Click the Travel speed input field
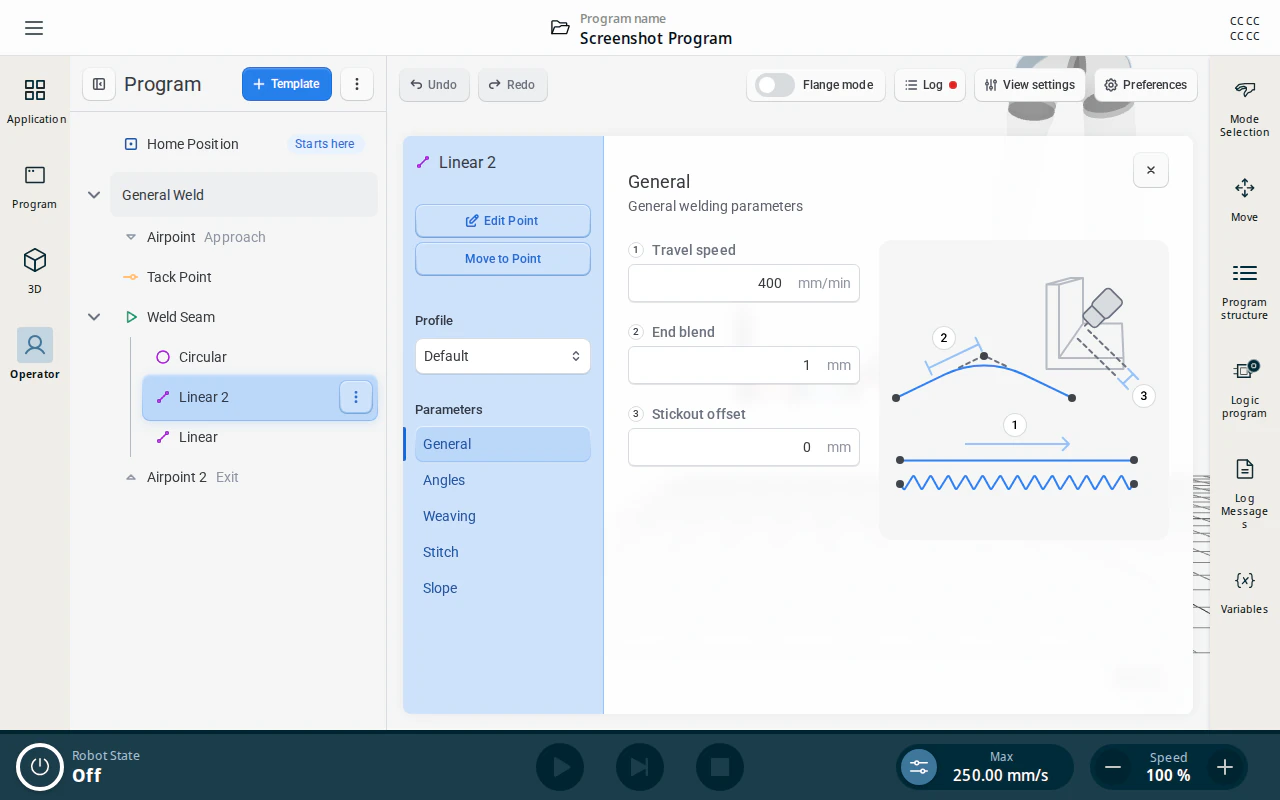 click(x=744, y=283)
